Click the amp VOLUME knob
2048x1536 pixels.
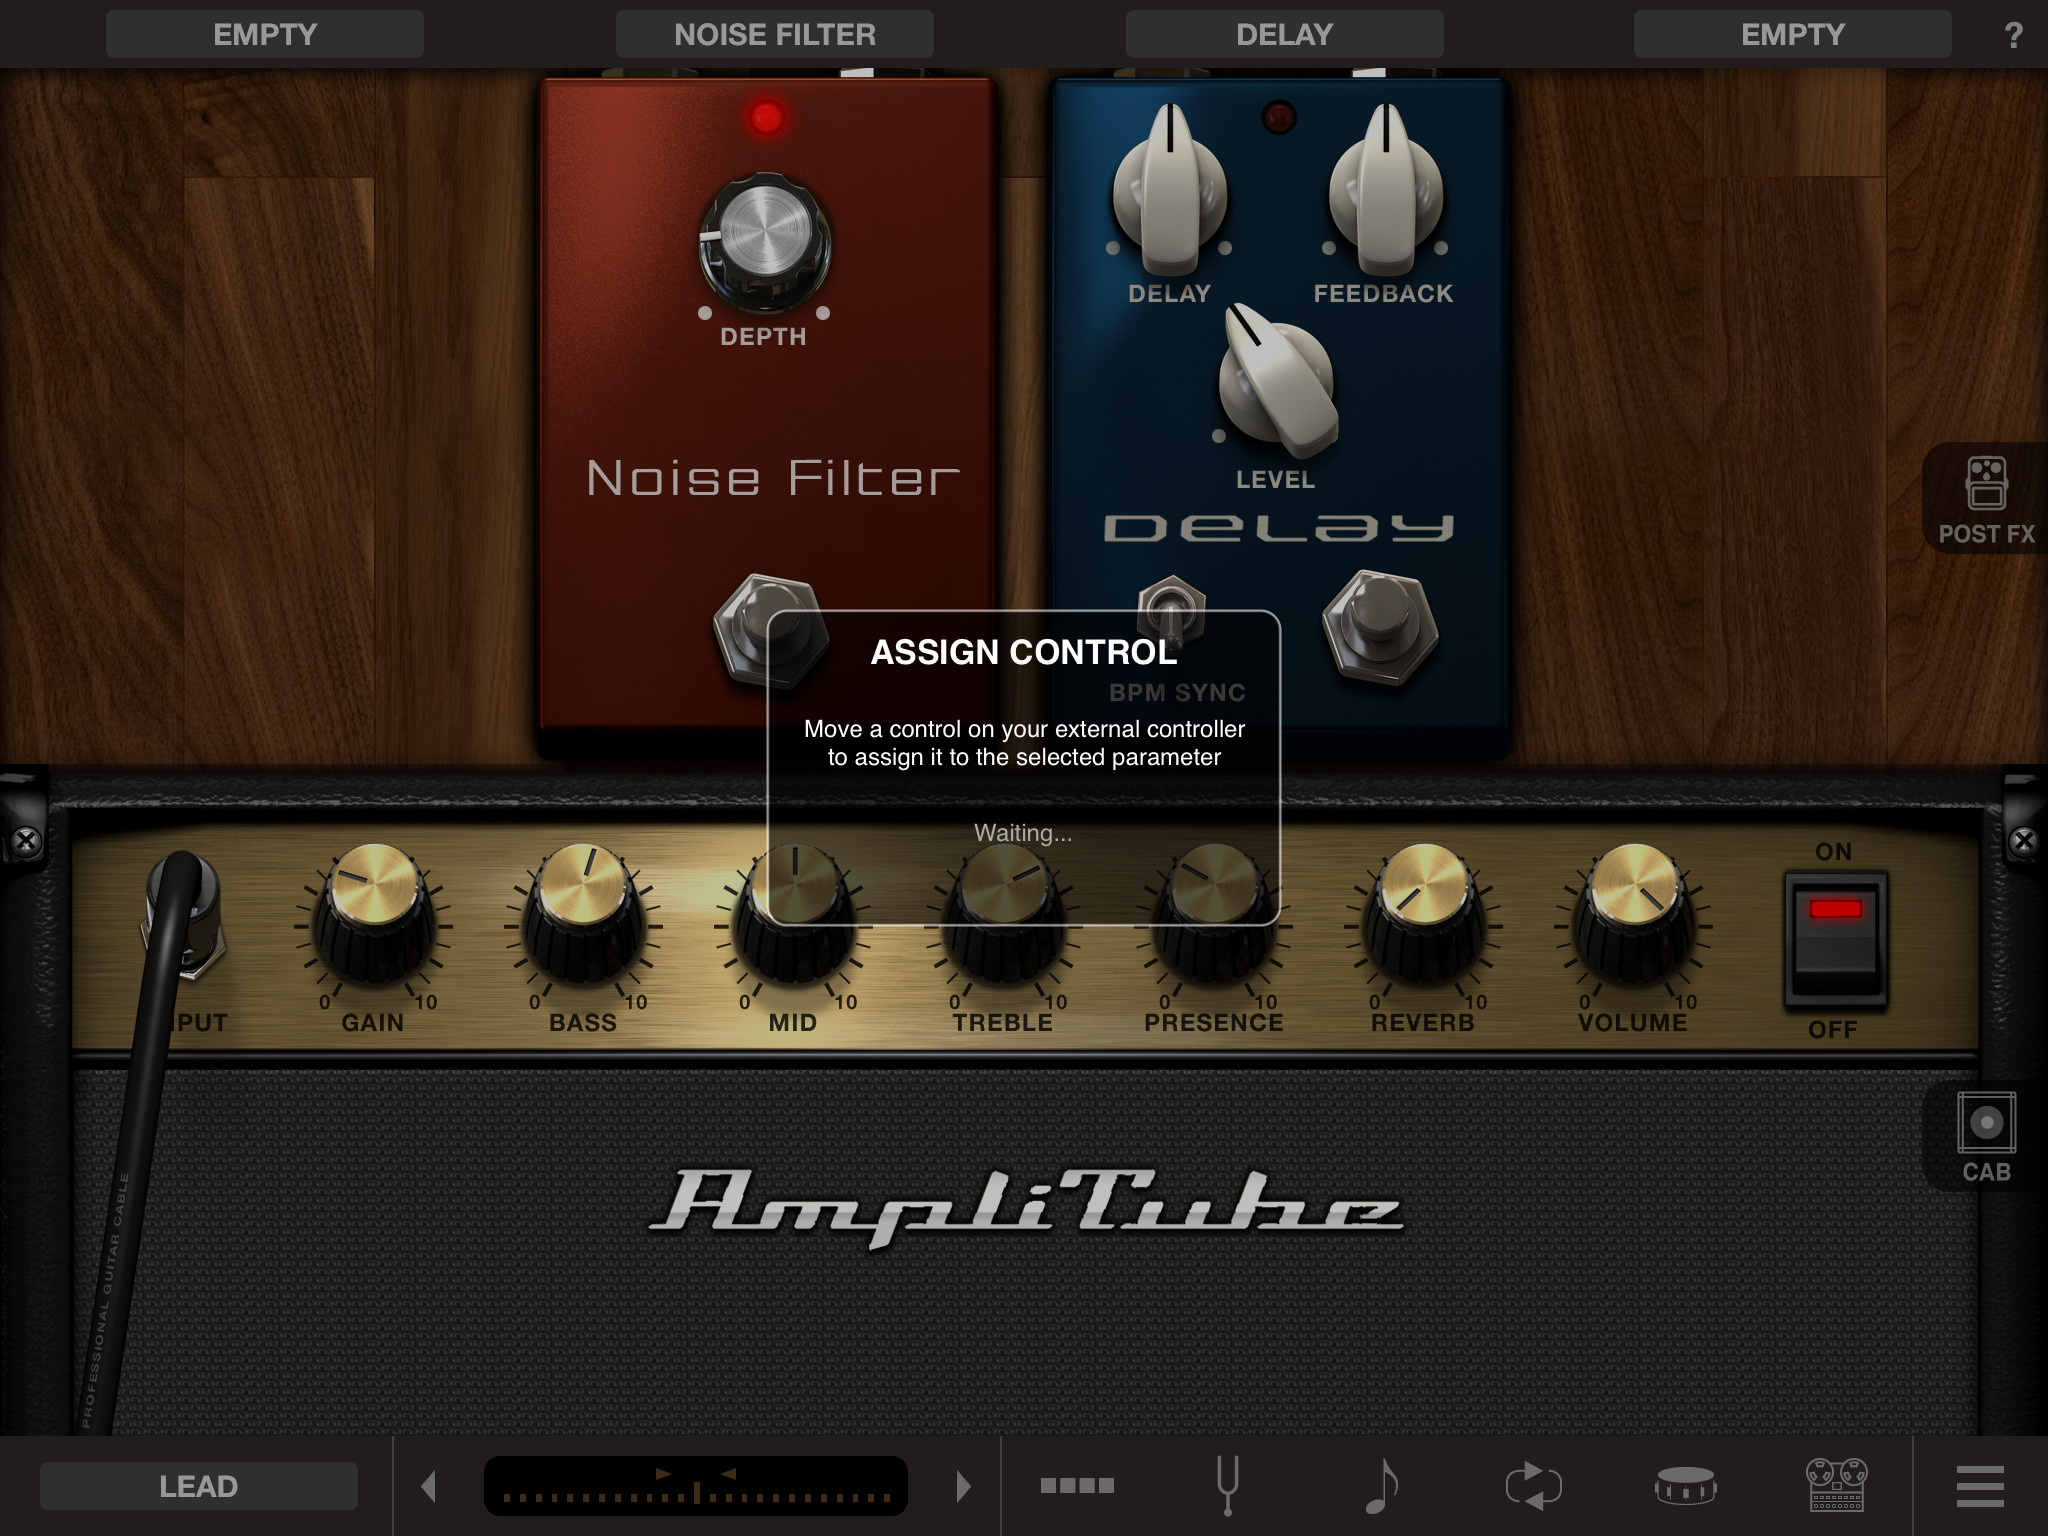pyautogui.click(x=1634, y=912)
